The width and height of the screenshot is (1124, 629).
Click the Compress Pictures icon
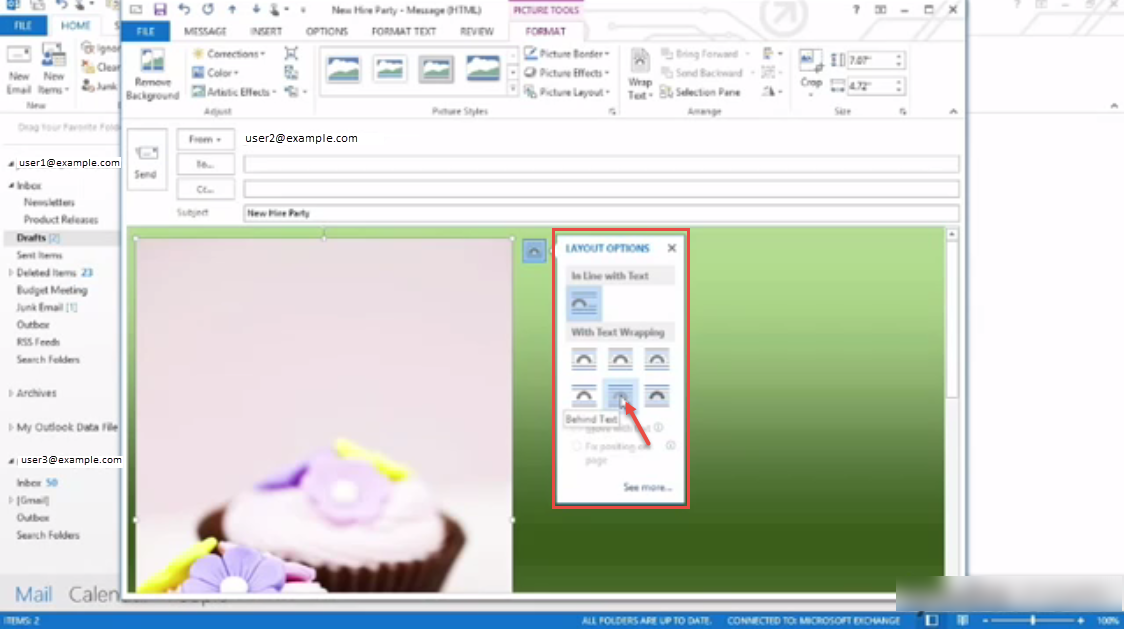pyautogui.click(x=291, y=54)
